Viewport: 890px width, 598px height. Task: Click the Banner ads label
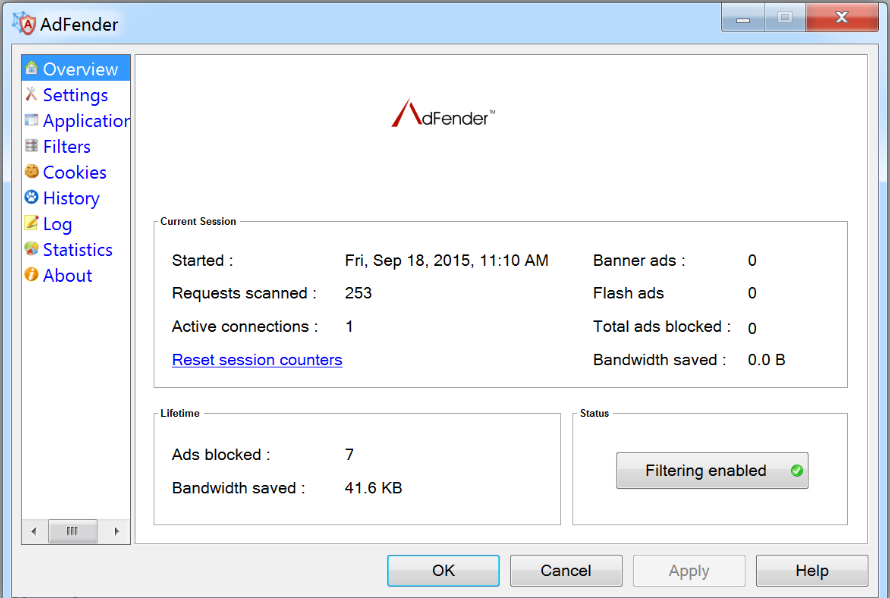coord(639,260)
